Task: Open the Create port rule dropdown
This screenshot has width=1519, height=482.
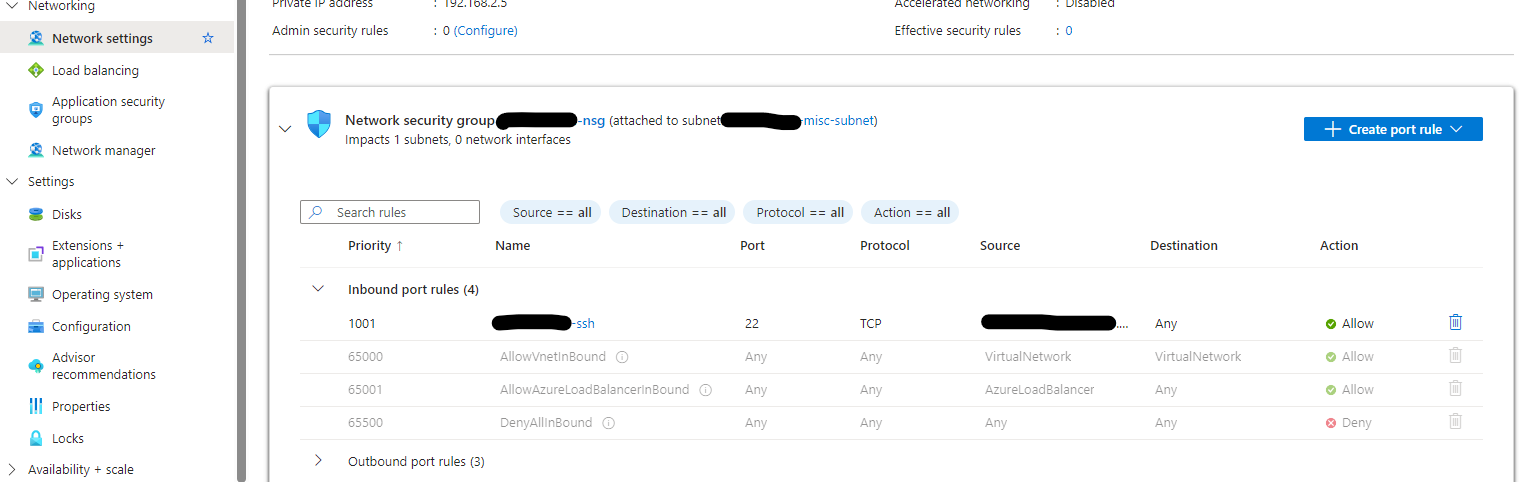Action: click(x=1392, y=129)
